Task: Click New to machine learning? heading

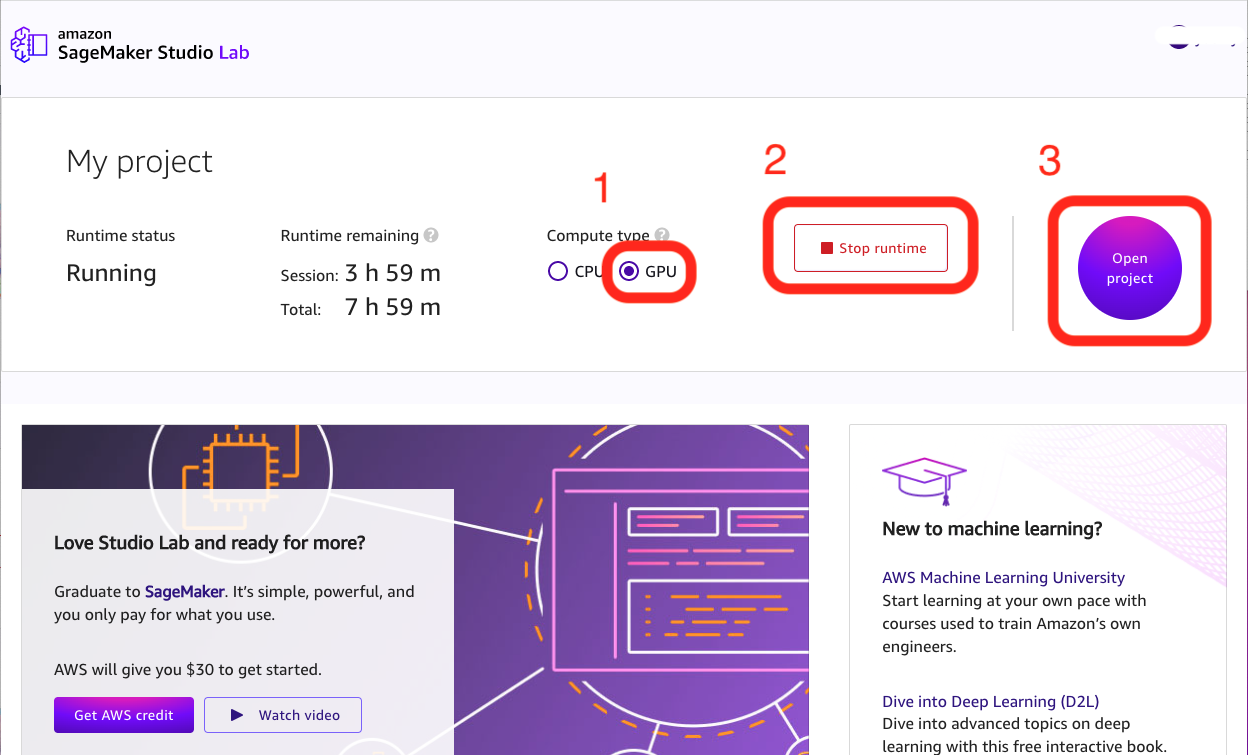Action: pos(992,529)
